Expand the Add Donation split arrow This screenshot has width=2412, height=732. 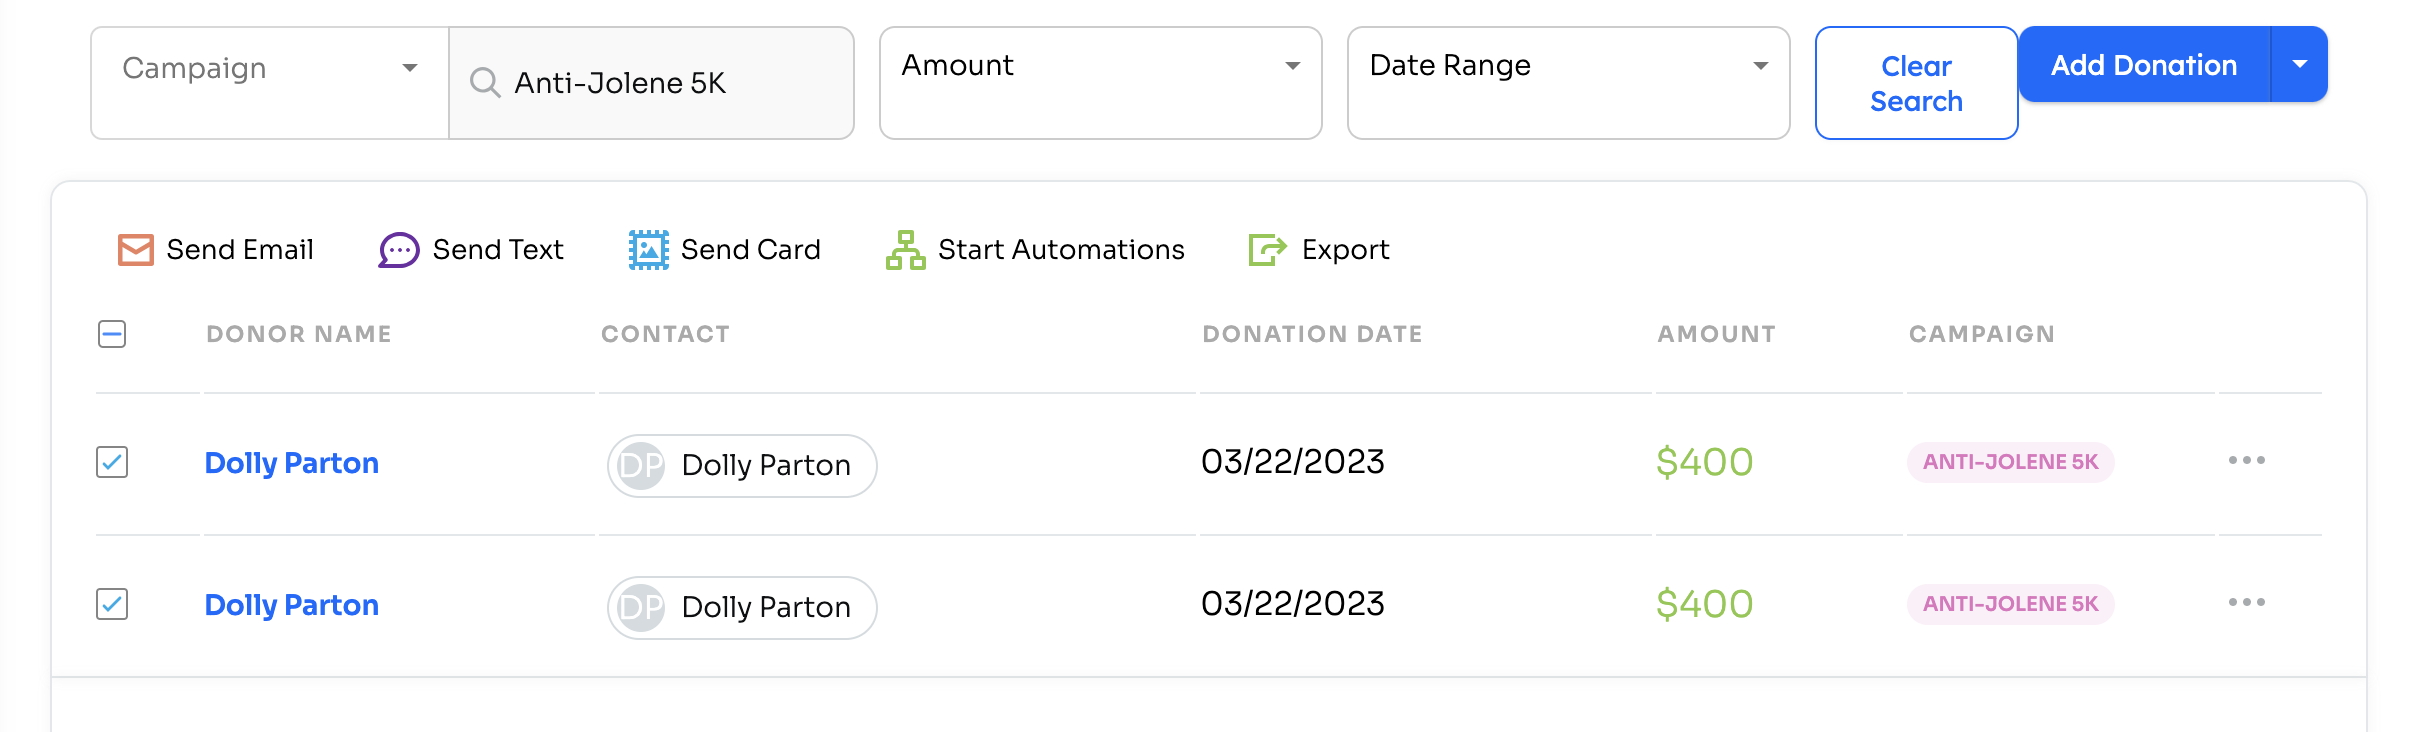pyautogui.click(x=2299, y=64)
